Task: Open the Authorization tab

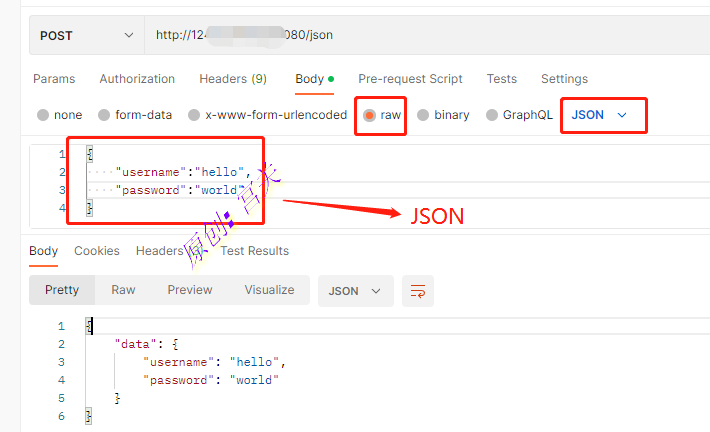Action: [137, 79]
